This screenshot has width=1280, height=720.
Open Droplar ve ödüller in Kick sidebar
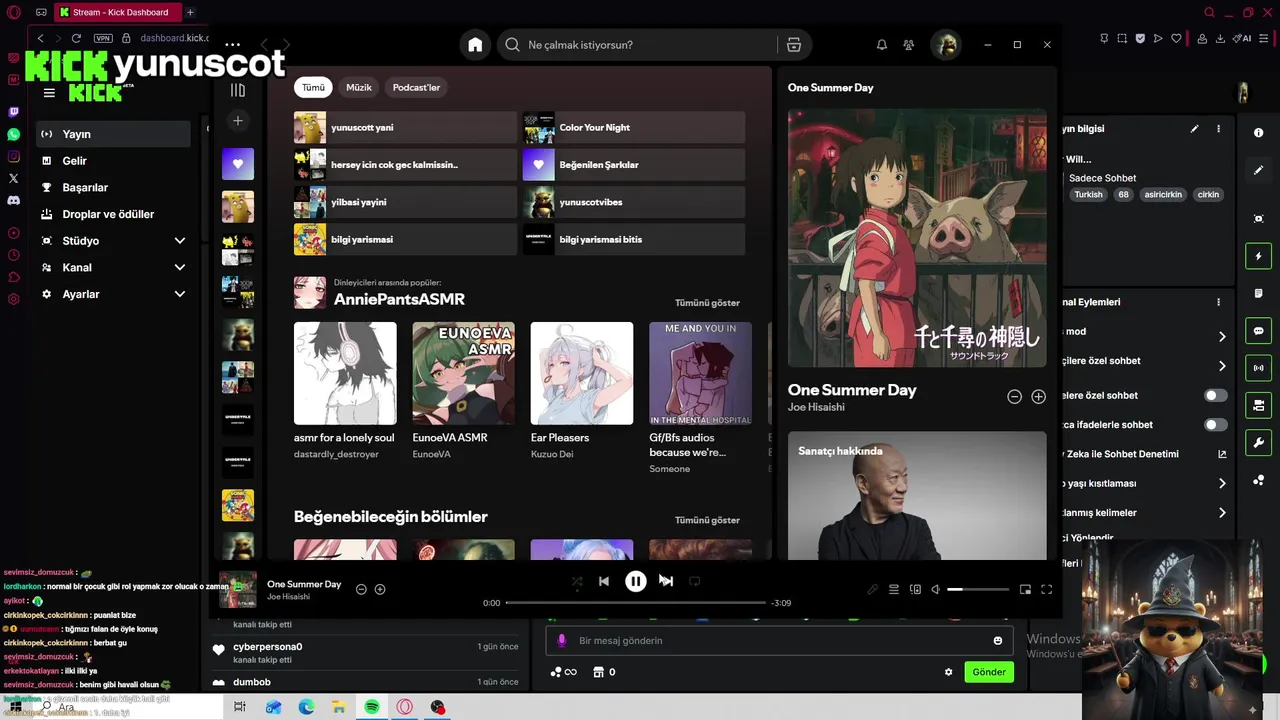click(113, 214)
